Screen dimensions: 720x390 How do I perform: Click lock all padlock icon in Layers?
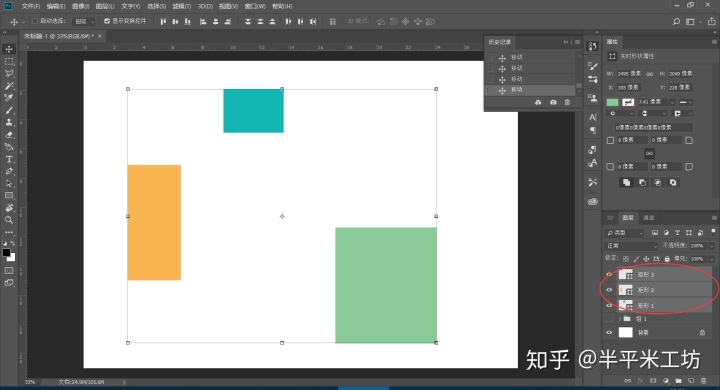click(x=667, y=259)
